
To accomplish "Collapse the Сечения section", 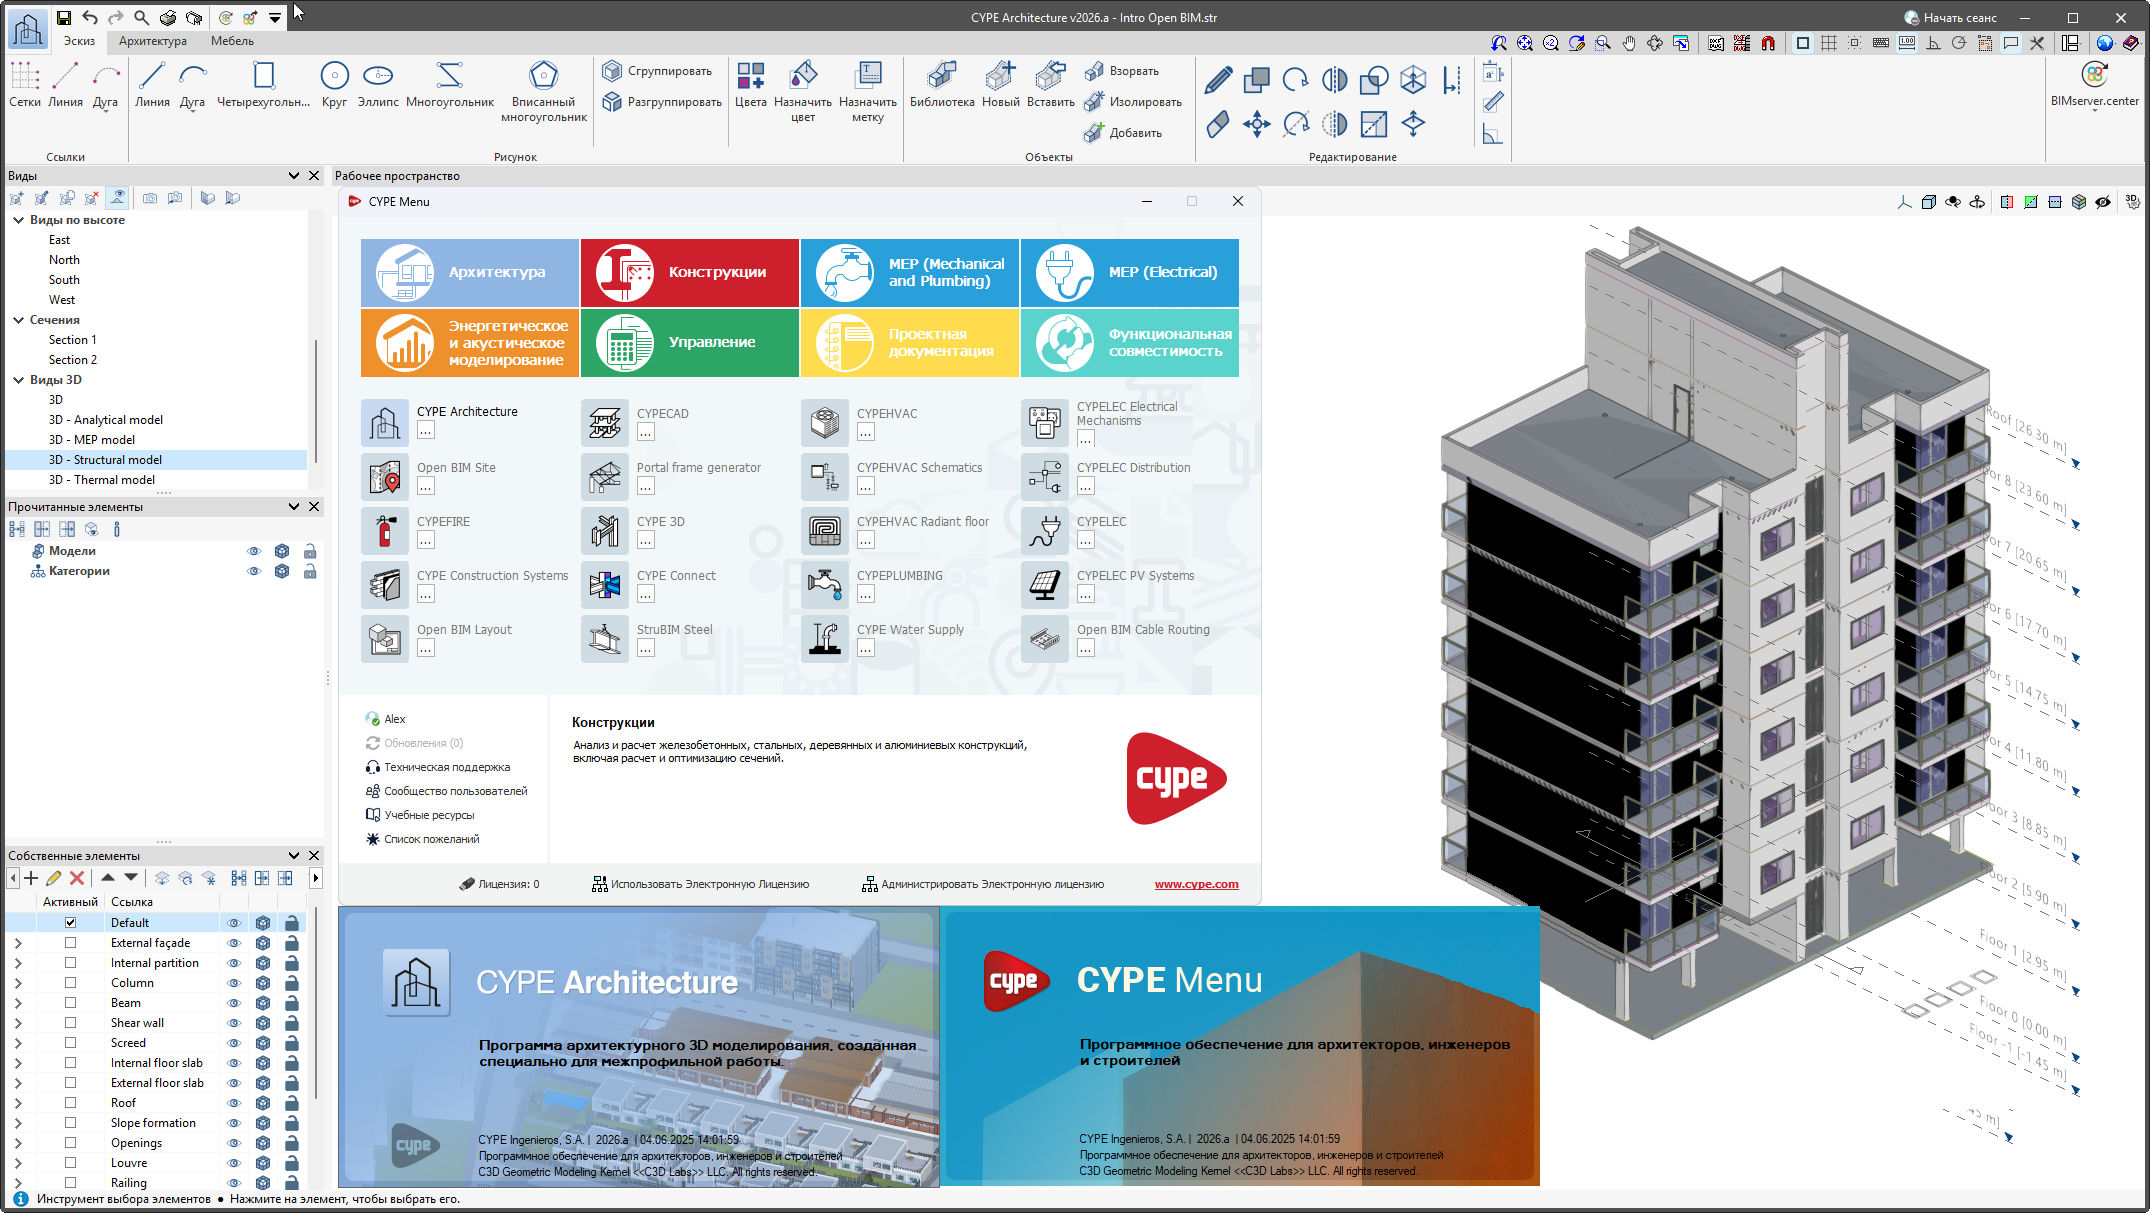I will tap(17, 319).
